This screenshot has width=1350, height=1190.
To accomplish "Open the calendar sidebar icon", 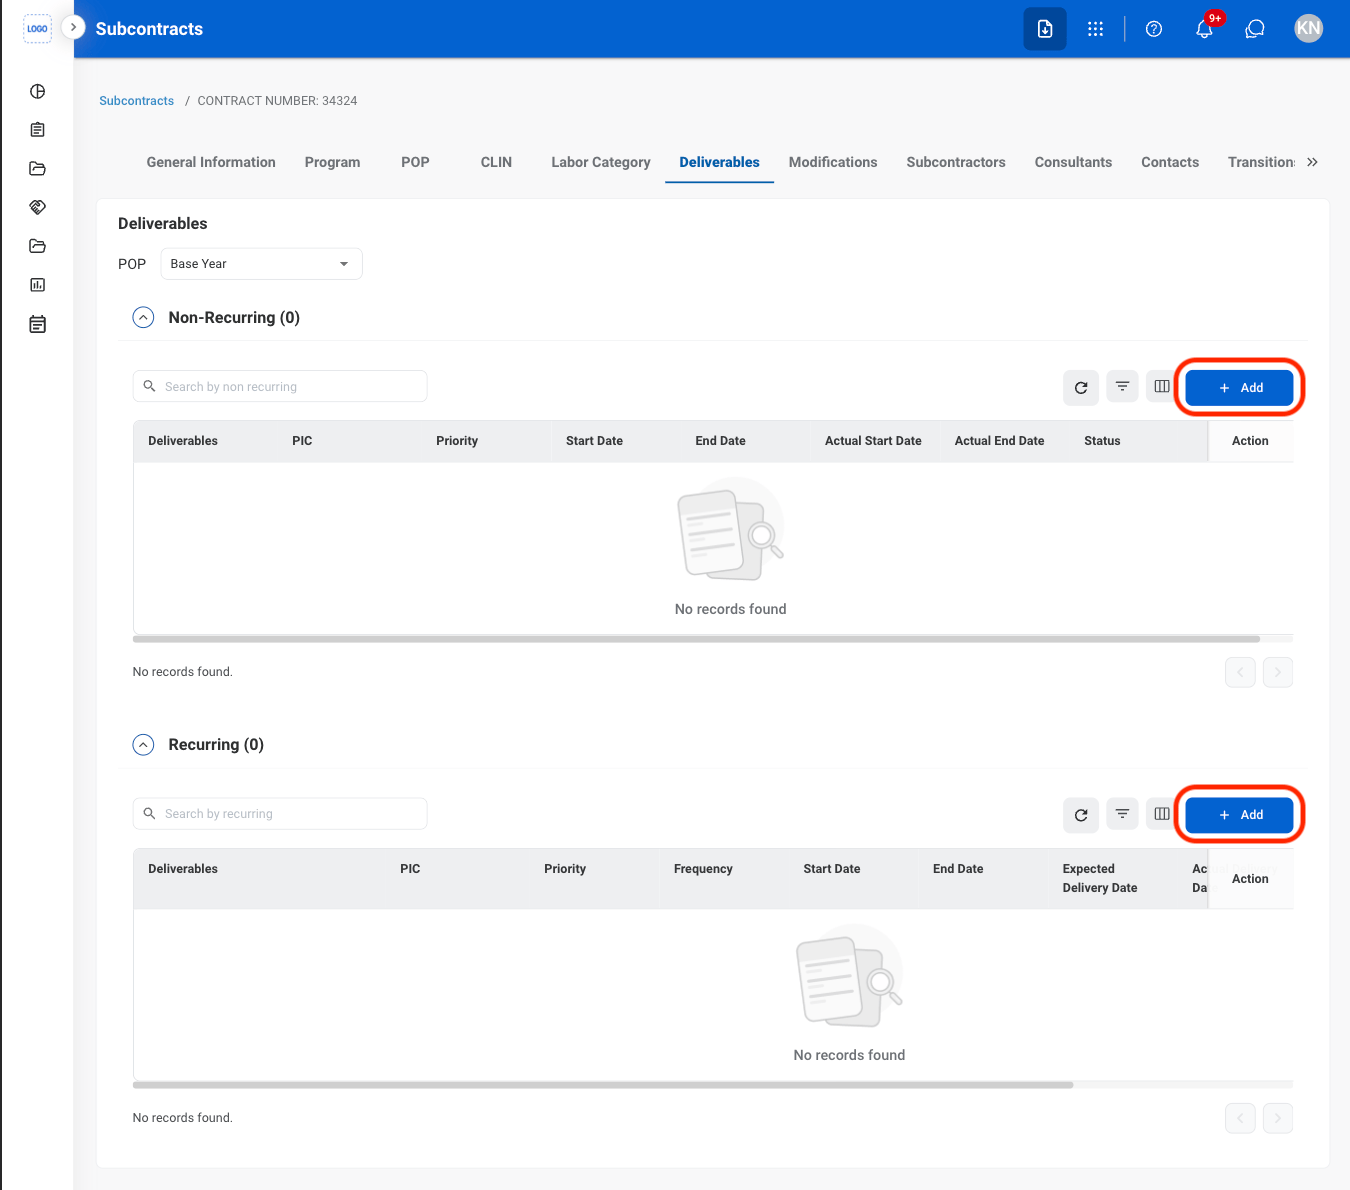I will click(37, 324).
